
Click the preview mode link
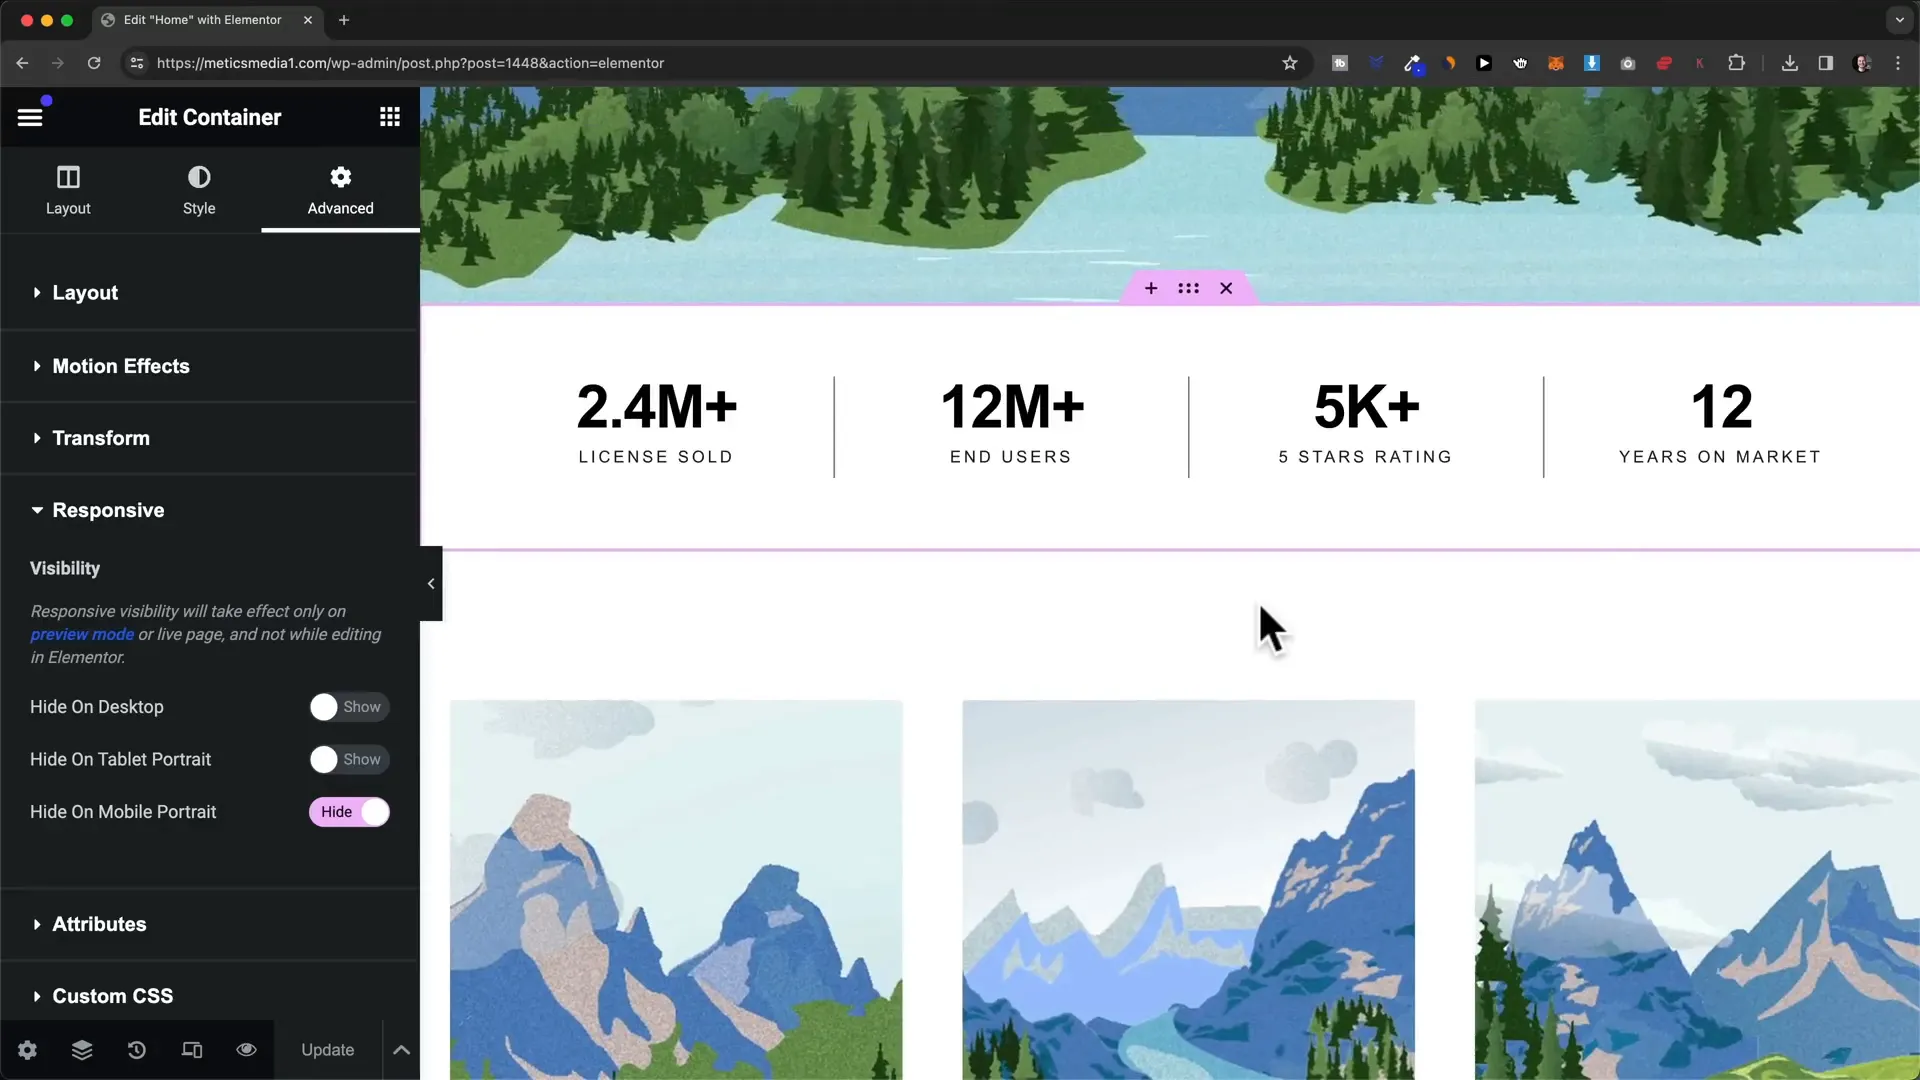tap(80, 634)
